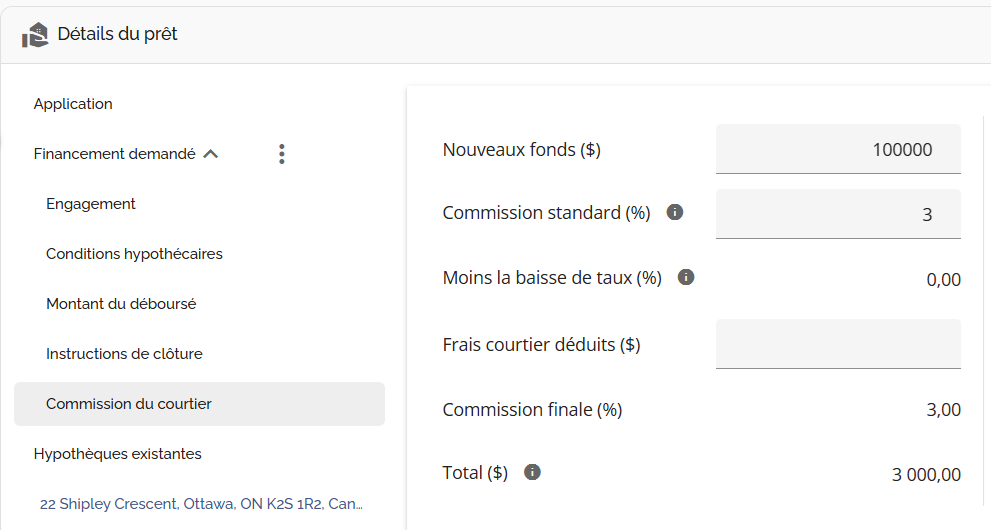Open the Application section
The height and width of the screenshot is (530, 991).
tap(73, 104)
